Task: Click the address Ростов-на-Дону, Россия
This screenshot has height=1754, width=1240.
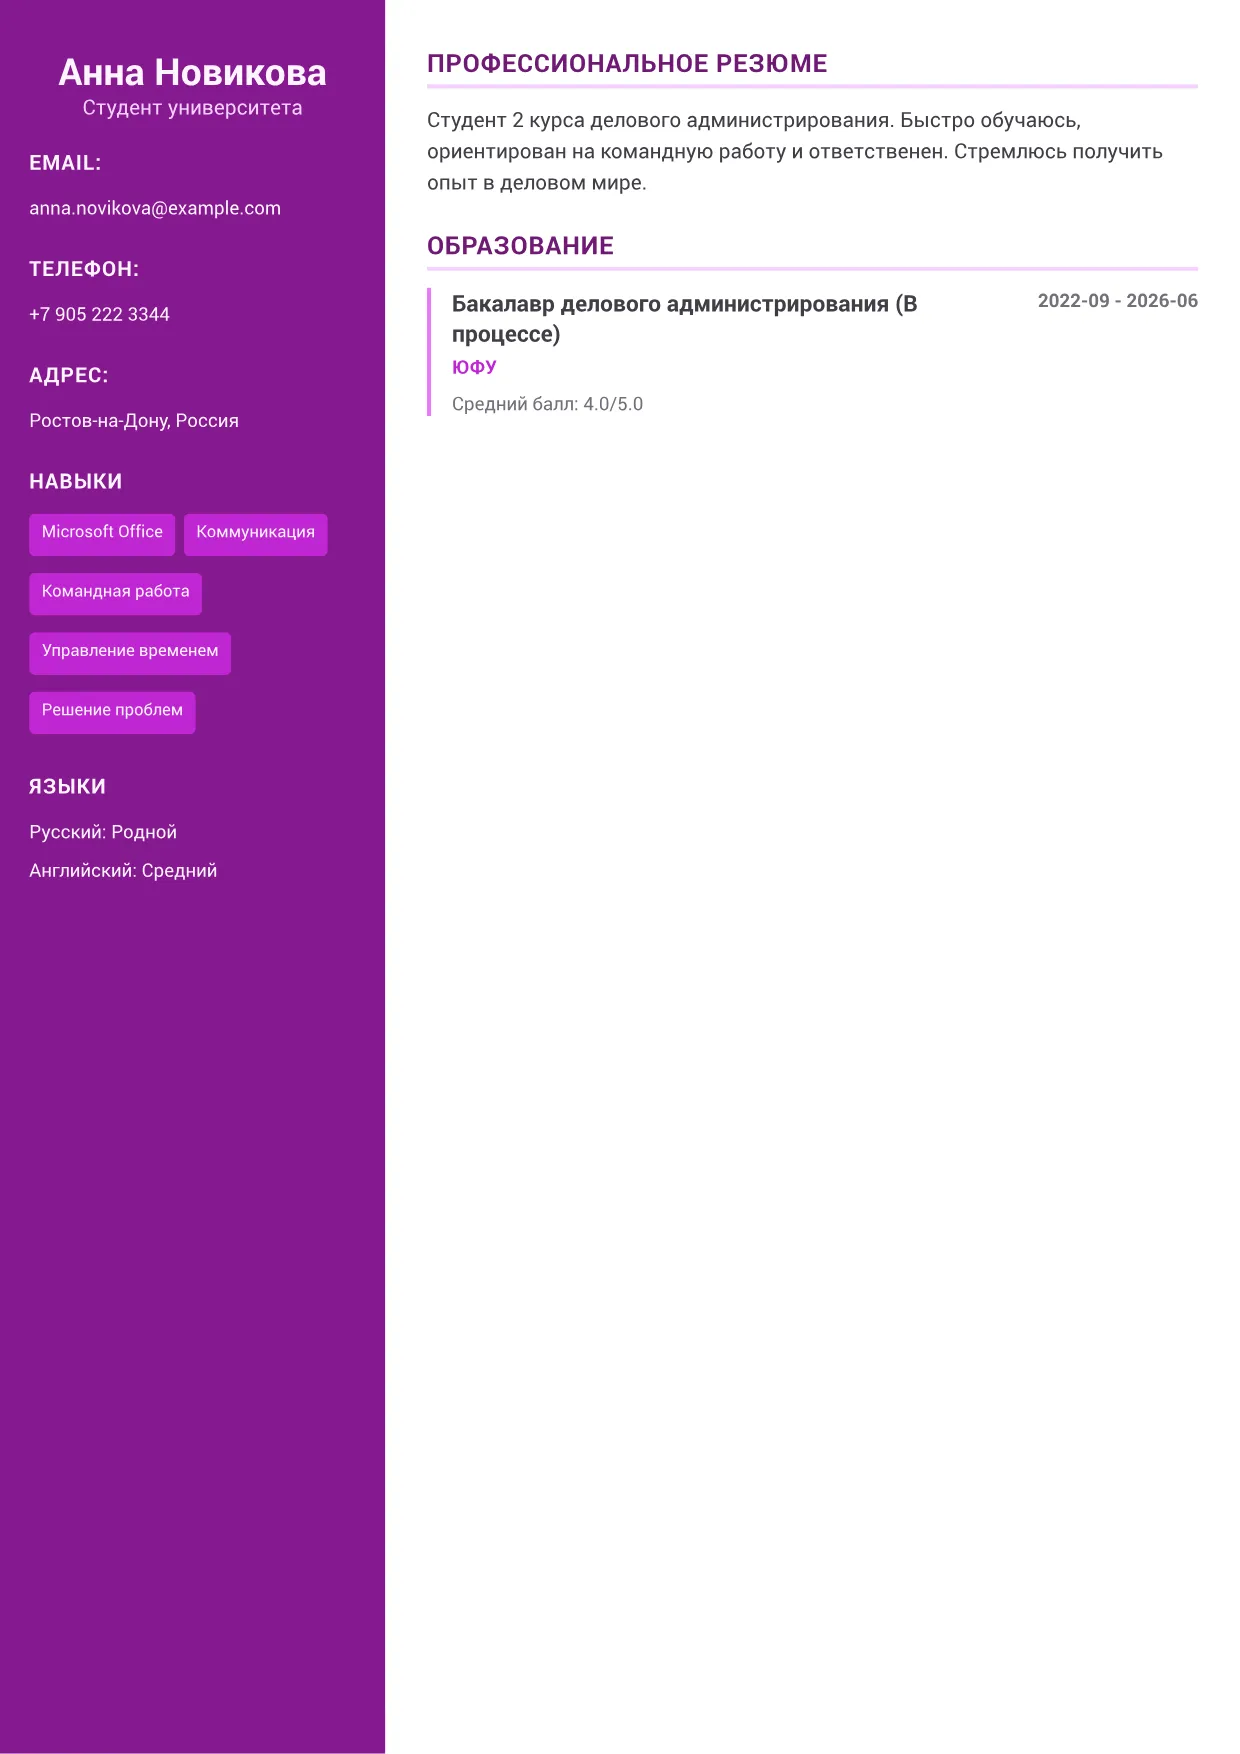Action: [134, 420]
